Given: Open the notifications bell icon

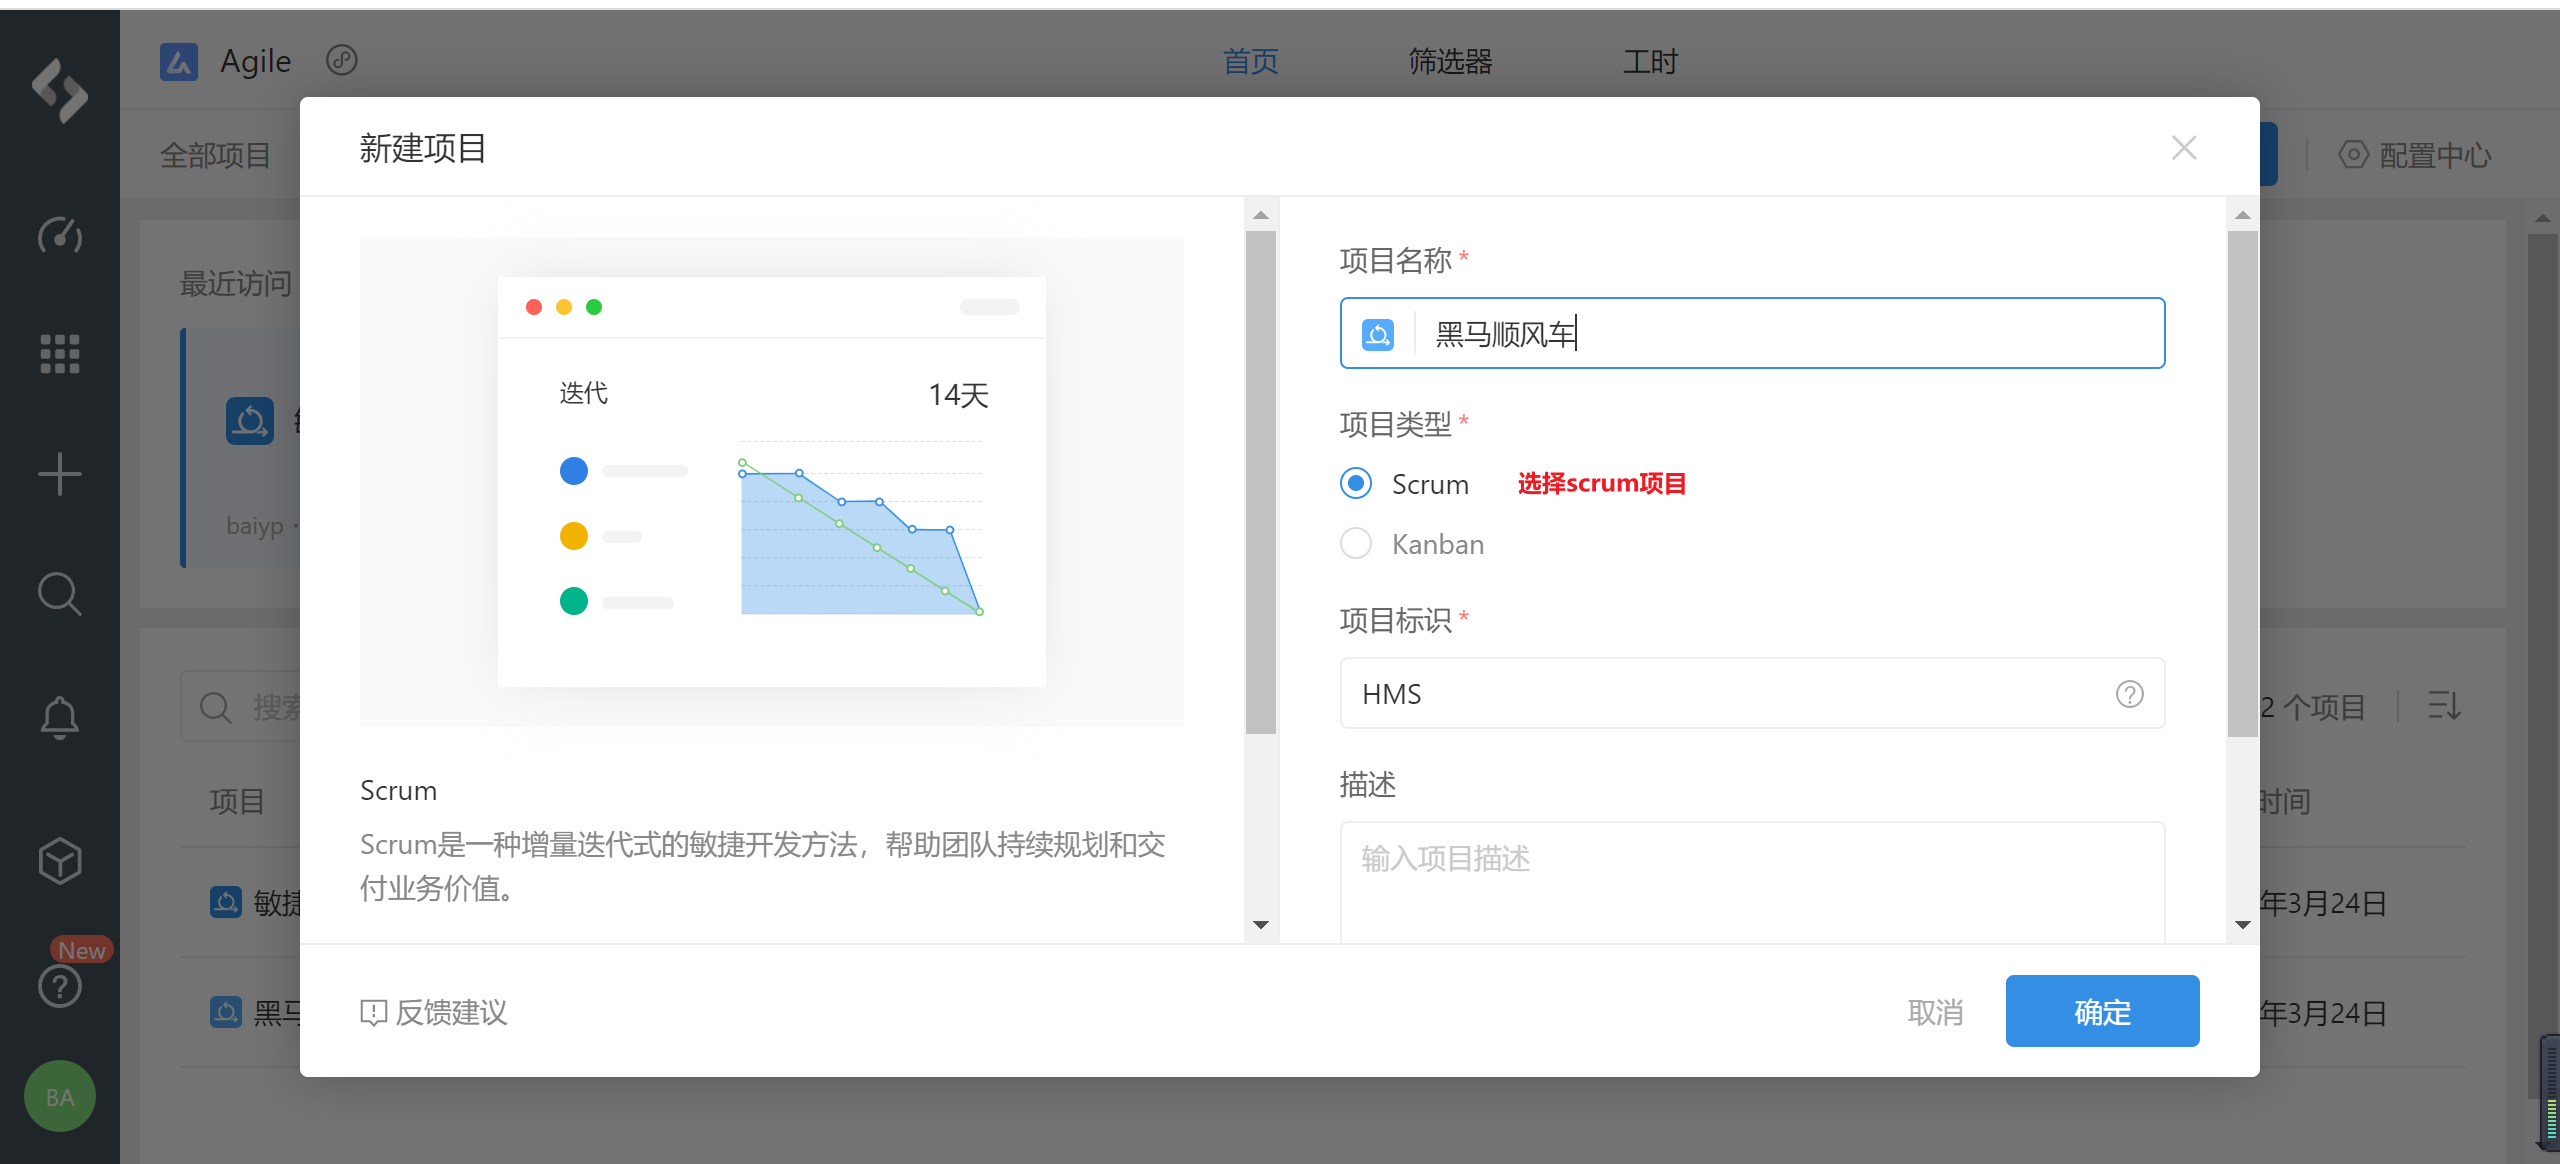Looking at the screenshot, I should point(60,717).
